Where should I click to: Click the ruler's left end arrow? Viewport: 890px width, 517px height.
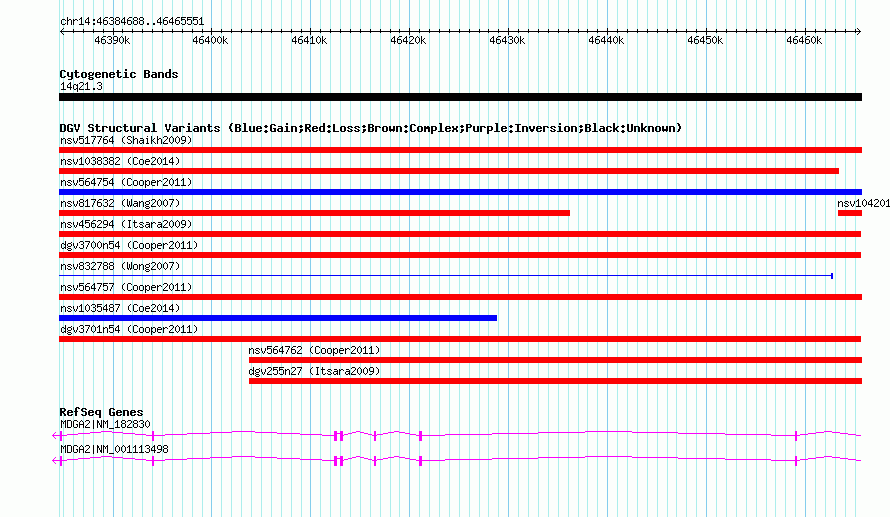(62, 31)
